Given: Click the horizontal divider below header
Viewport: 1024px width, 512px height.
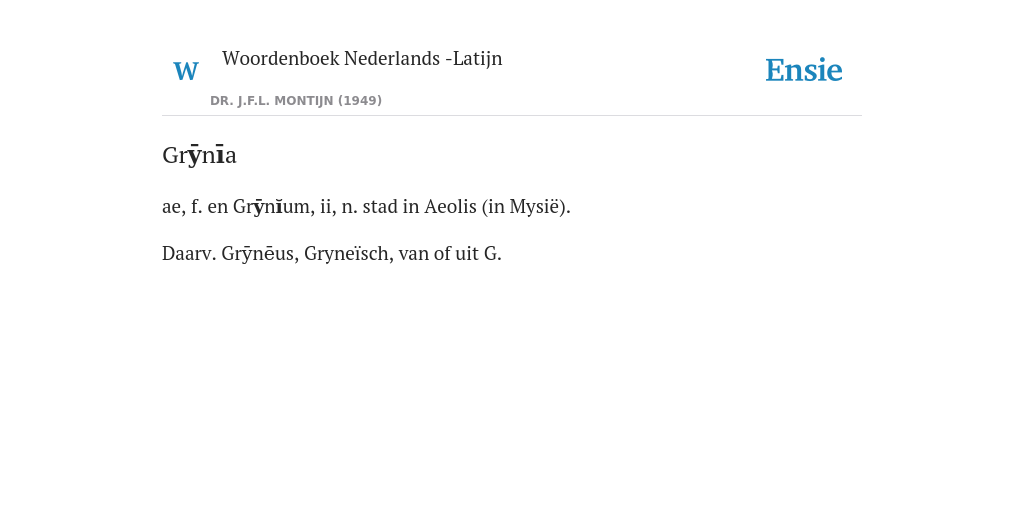Looking at the screenshot, I should (512, 116).
